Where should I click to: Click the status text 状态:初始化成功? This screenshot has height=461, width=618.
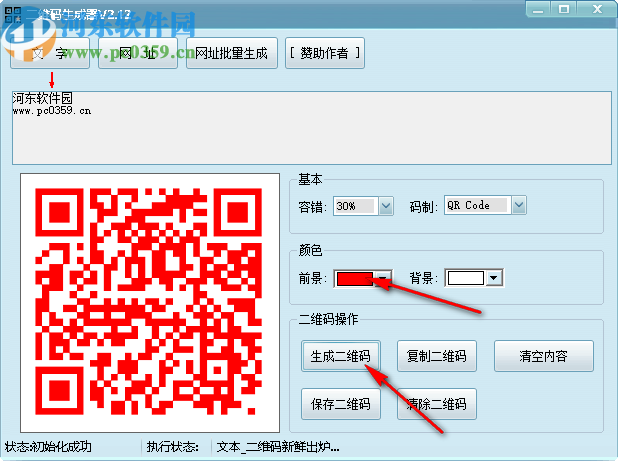tap(48, 447)
